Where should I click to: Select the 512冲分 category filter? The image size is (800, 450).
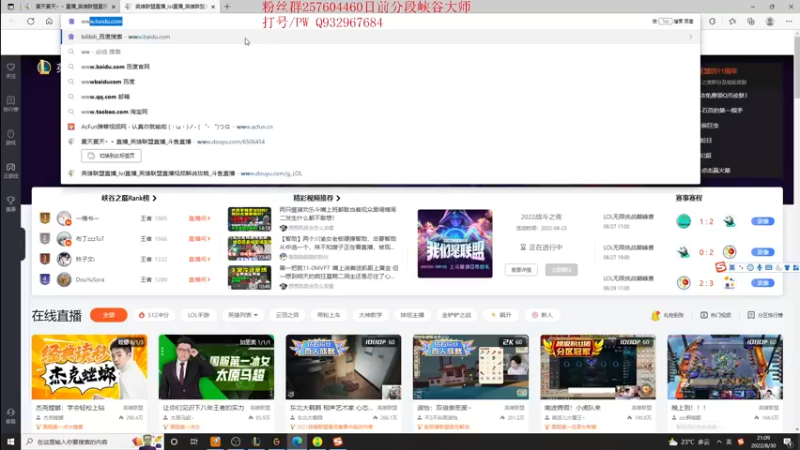[154, 315]
